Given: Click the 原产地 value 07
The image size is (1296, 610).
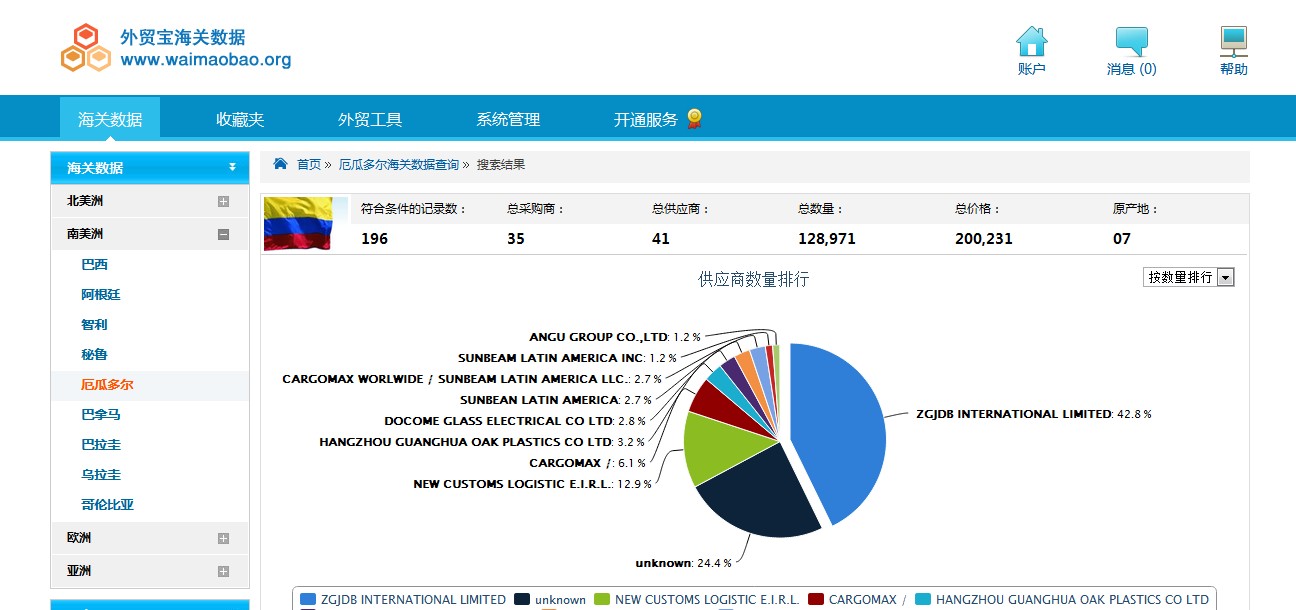Looking at the screenshot, I should coord(1122,239).
